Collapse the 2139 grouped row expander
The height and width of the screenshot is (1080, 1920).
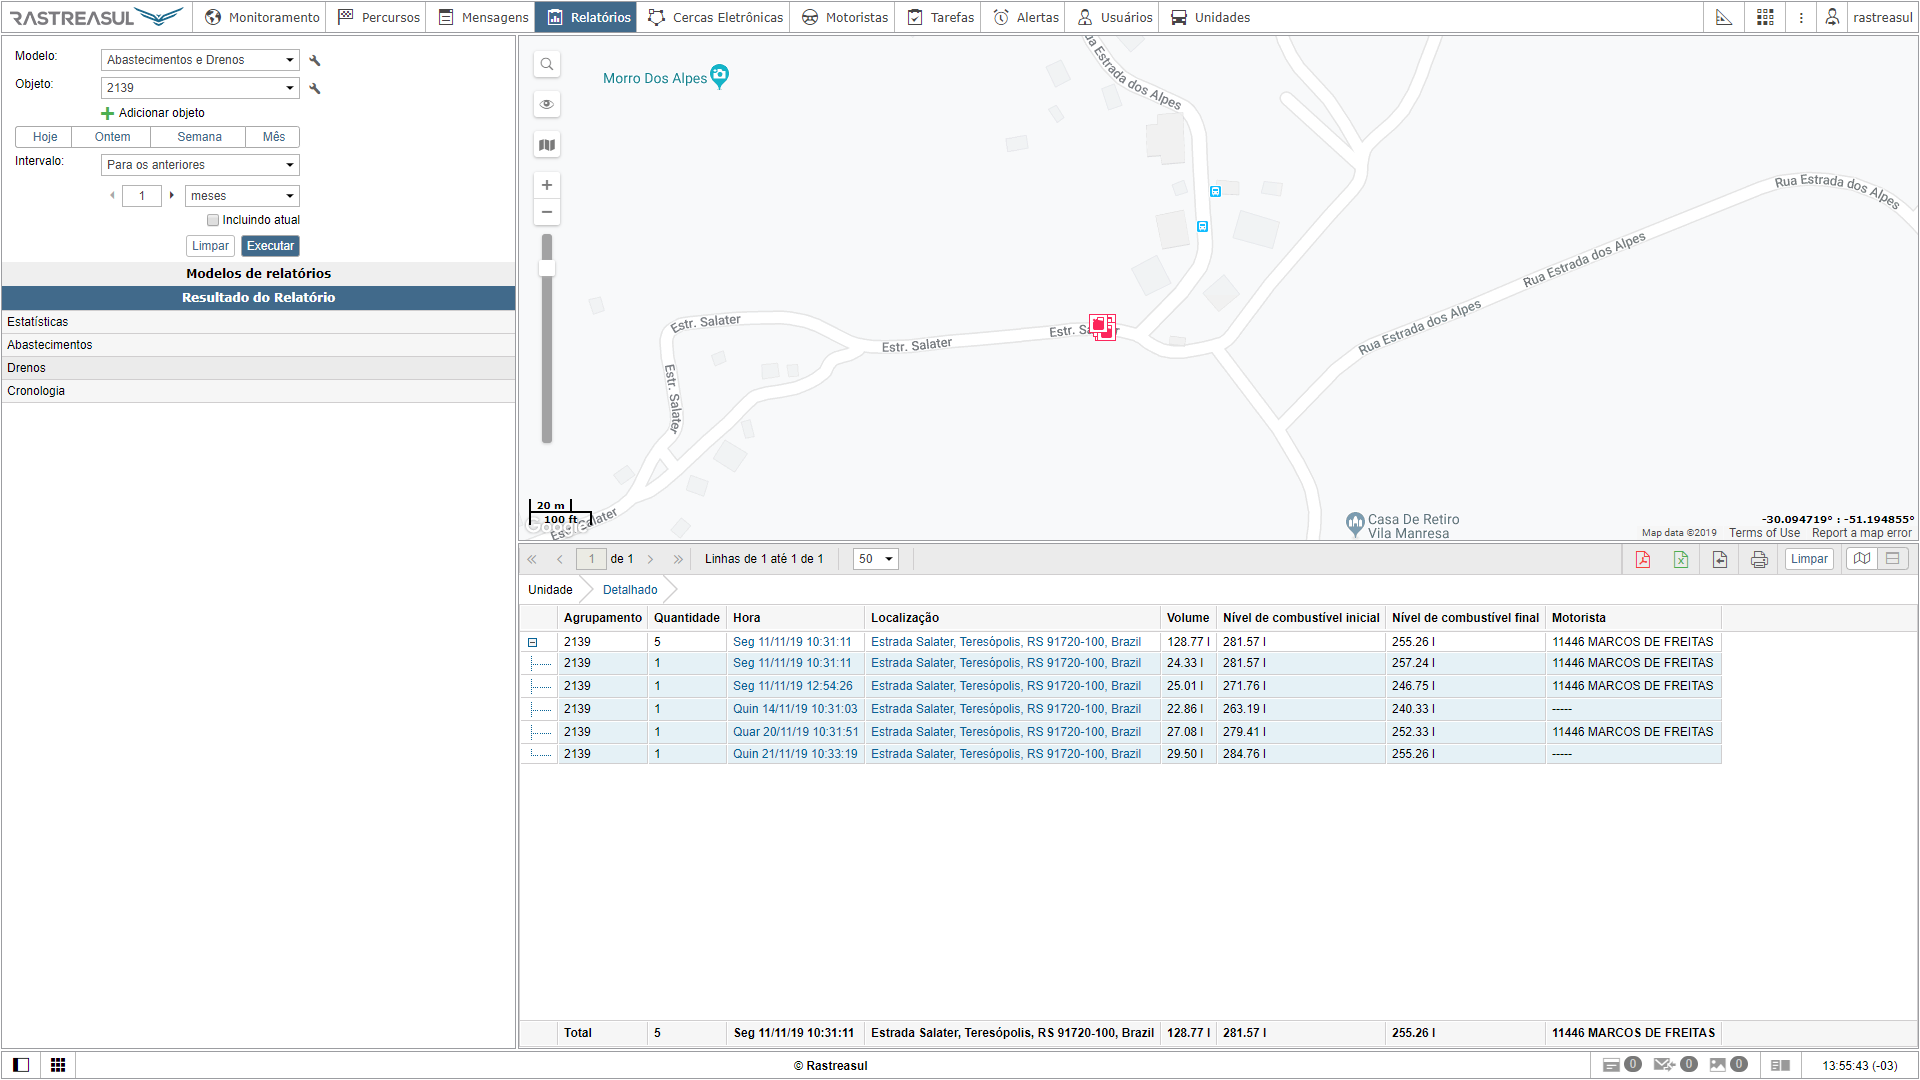533,643
